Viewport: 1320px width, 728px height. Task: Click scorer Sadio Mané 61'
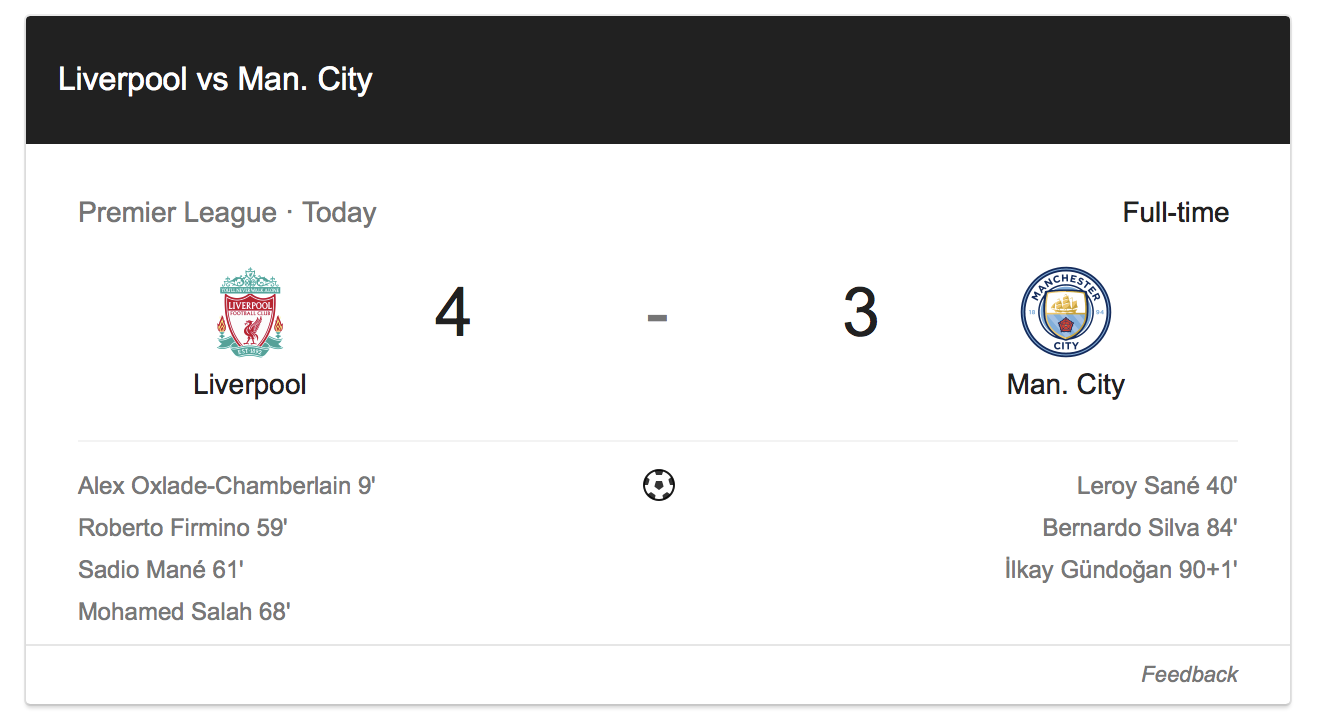click(161, 570)
